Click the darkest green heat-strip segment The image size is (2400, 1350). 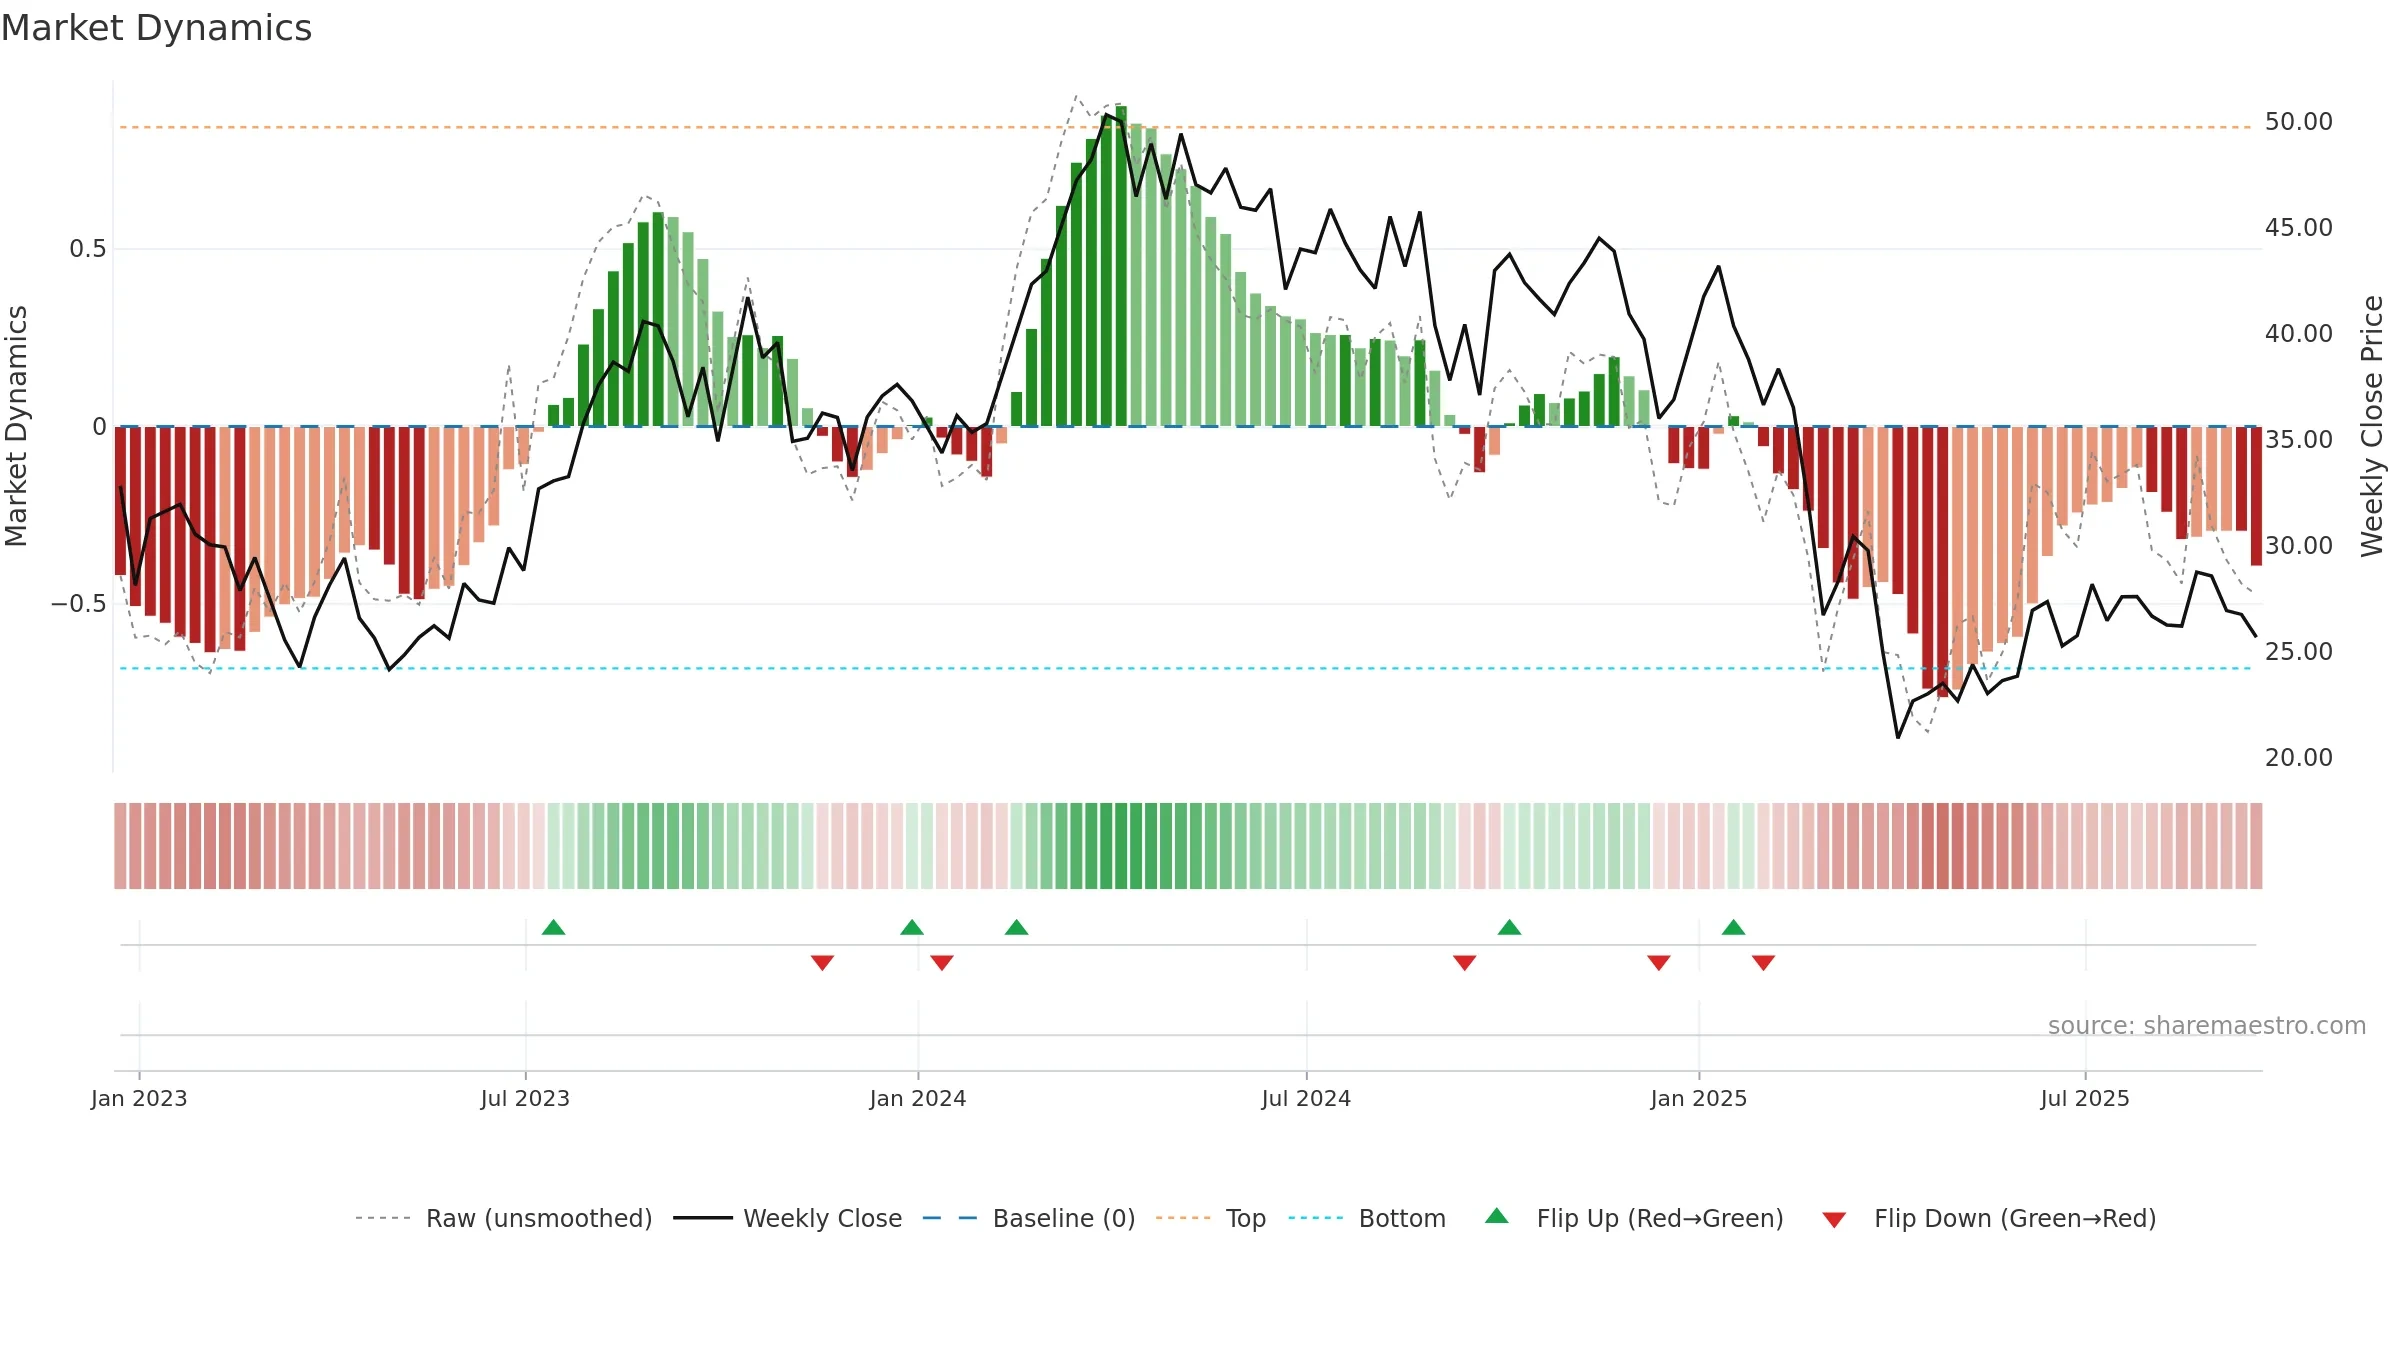[1121, 846]
